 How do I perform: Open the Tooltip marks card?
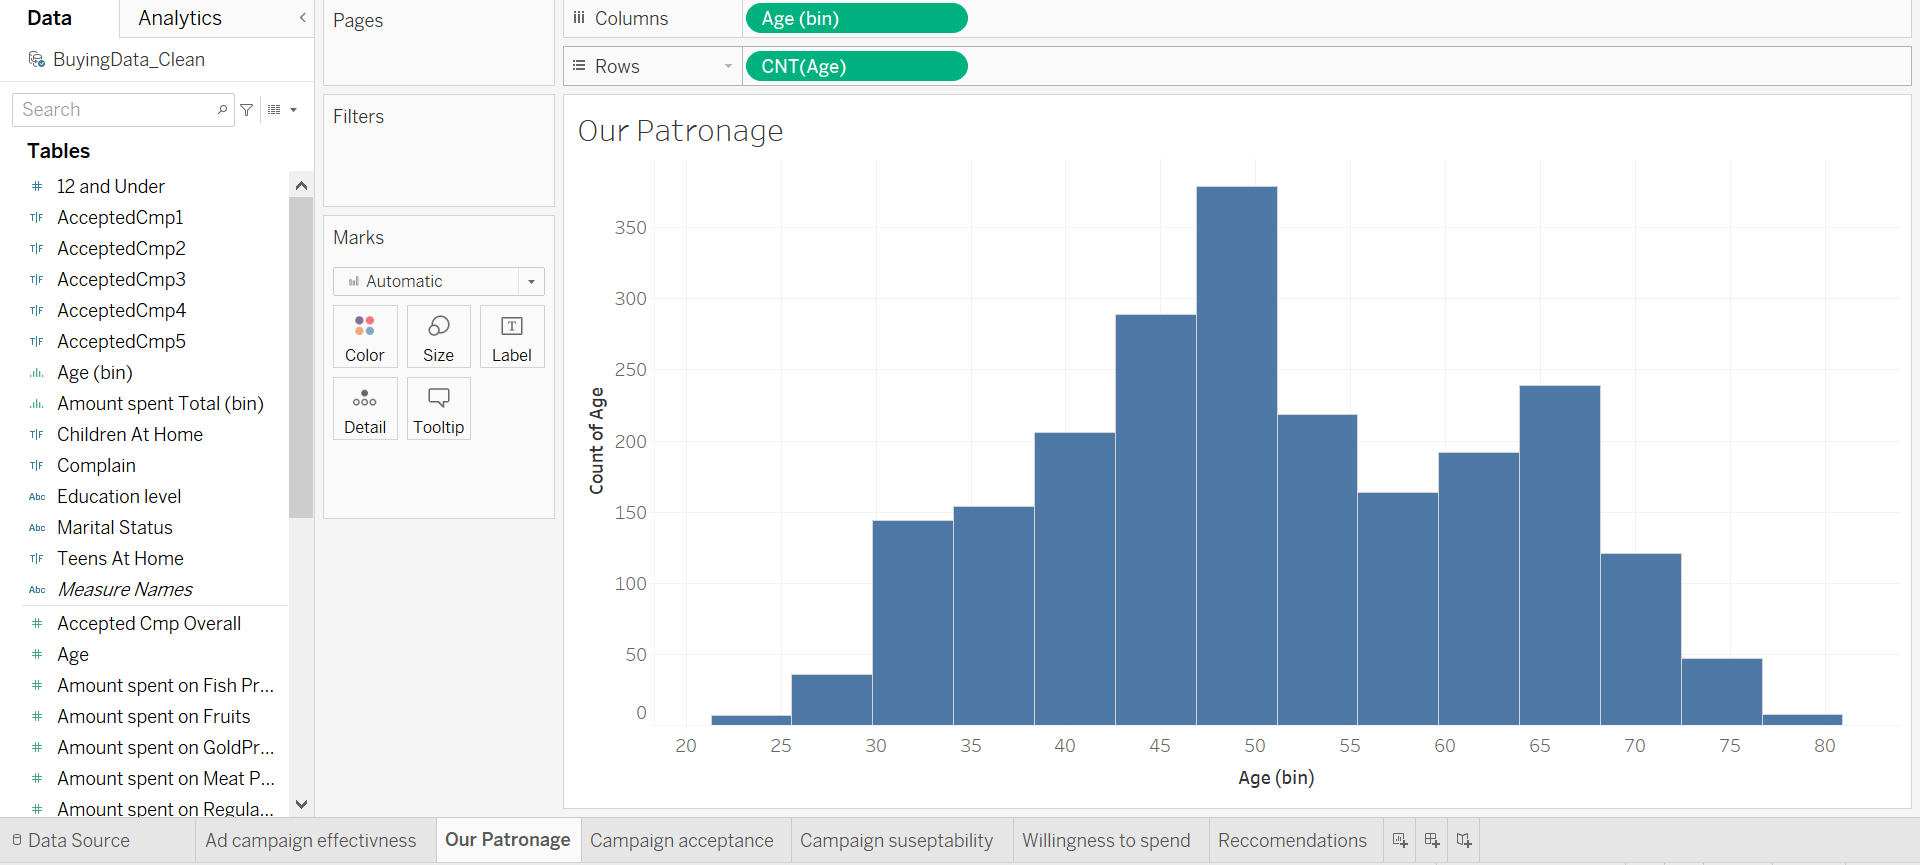point(438,409)
